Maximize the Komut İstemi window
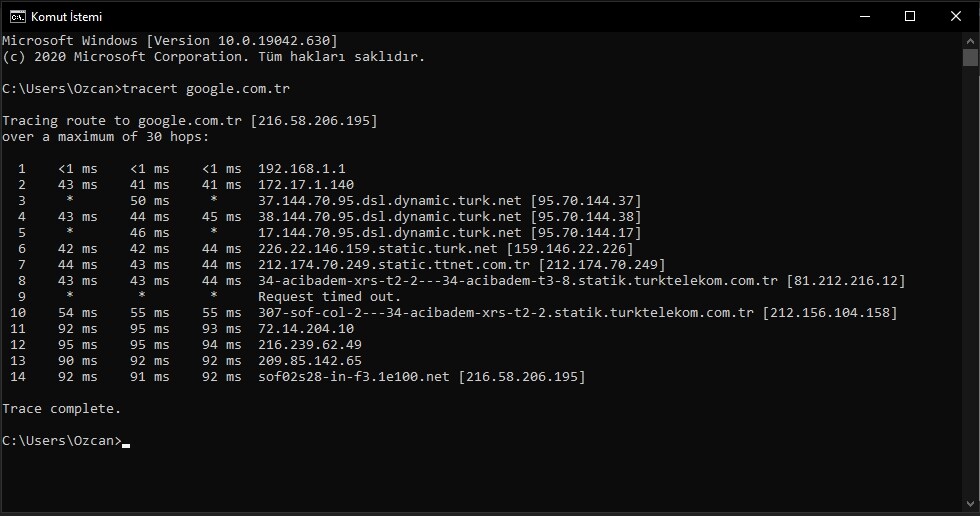The image size is (980, 516). [910, 16]
